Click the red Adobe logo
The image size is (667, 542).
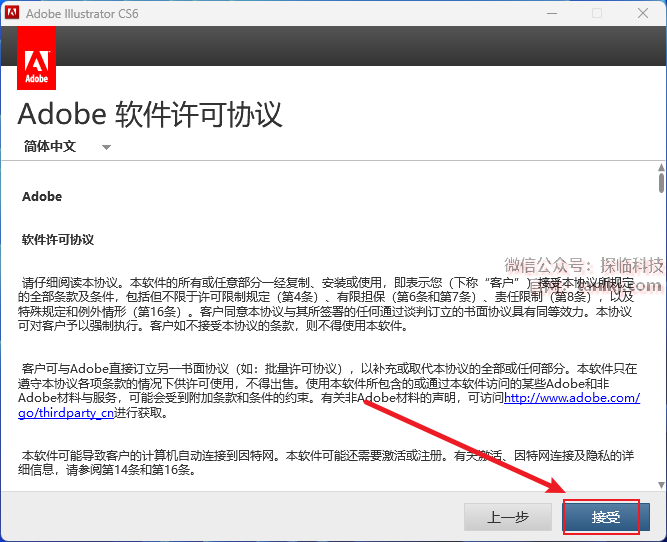(x=37, y=58)
